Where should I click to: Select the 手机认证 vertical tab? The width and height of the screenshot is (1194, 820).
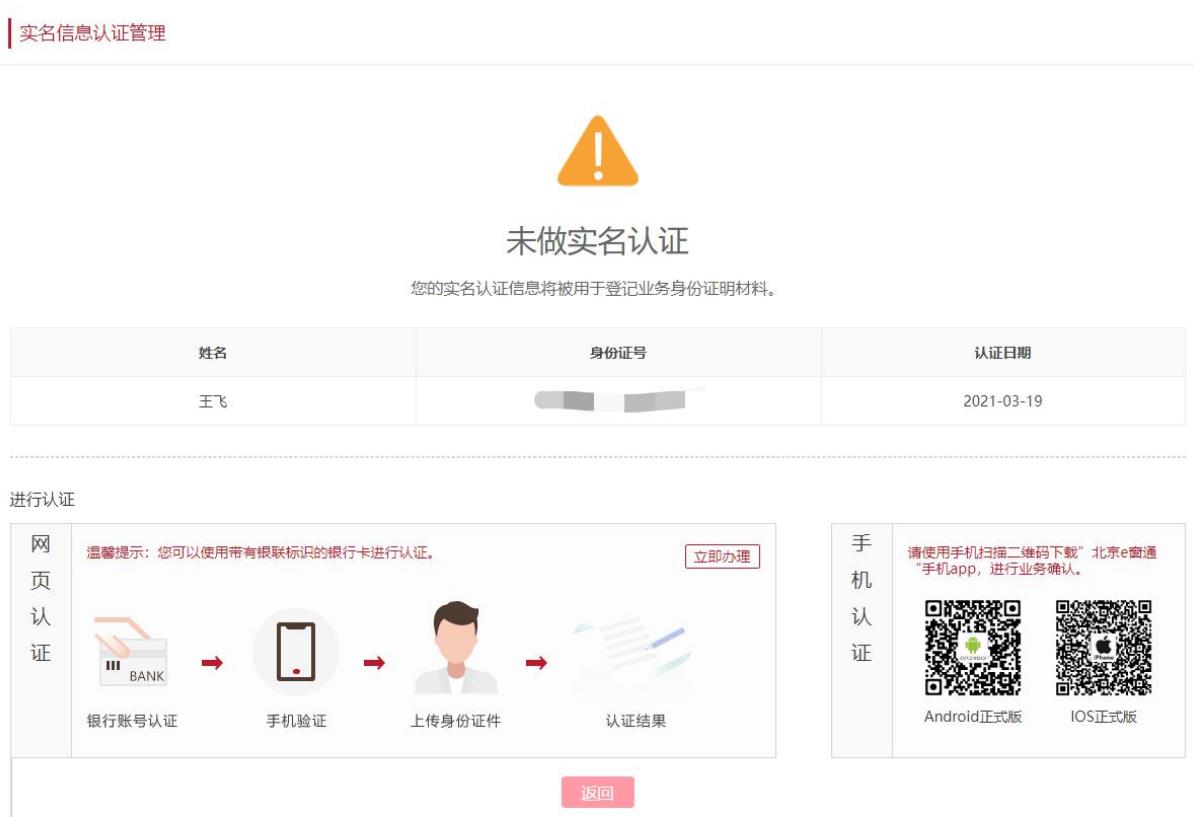click(861, 599)
